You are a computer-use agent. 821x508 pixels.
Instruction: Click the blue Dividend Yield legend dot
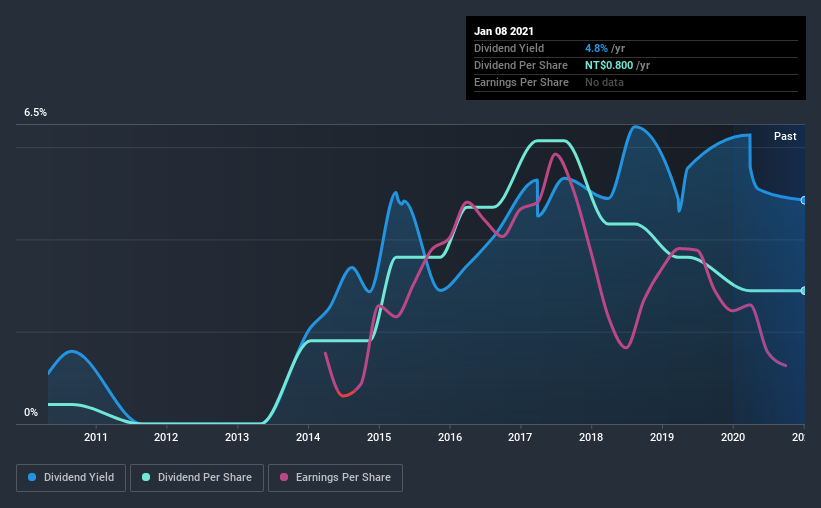pyautogui.click(x=32, y=477)
